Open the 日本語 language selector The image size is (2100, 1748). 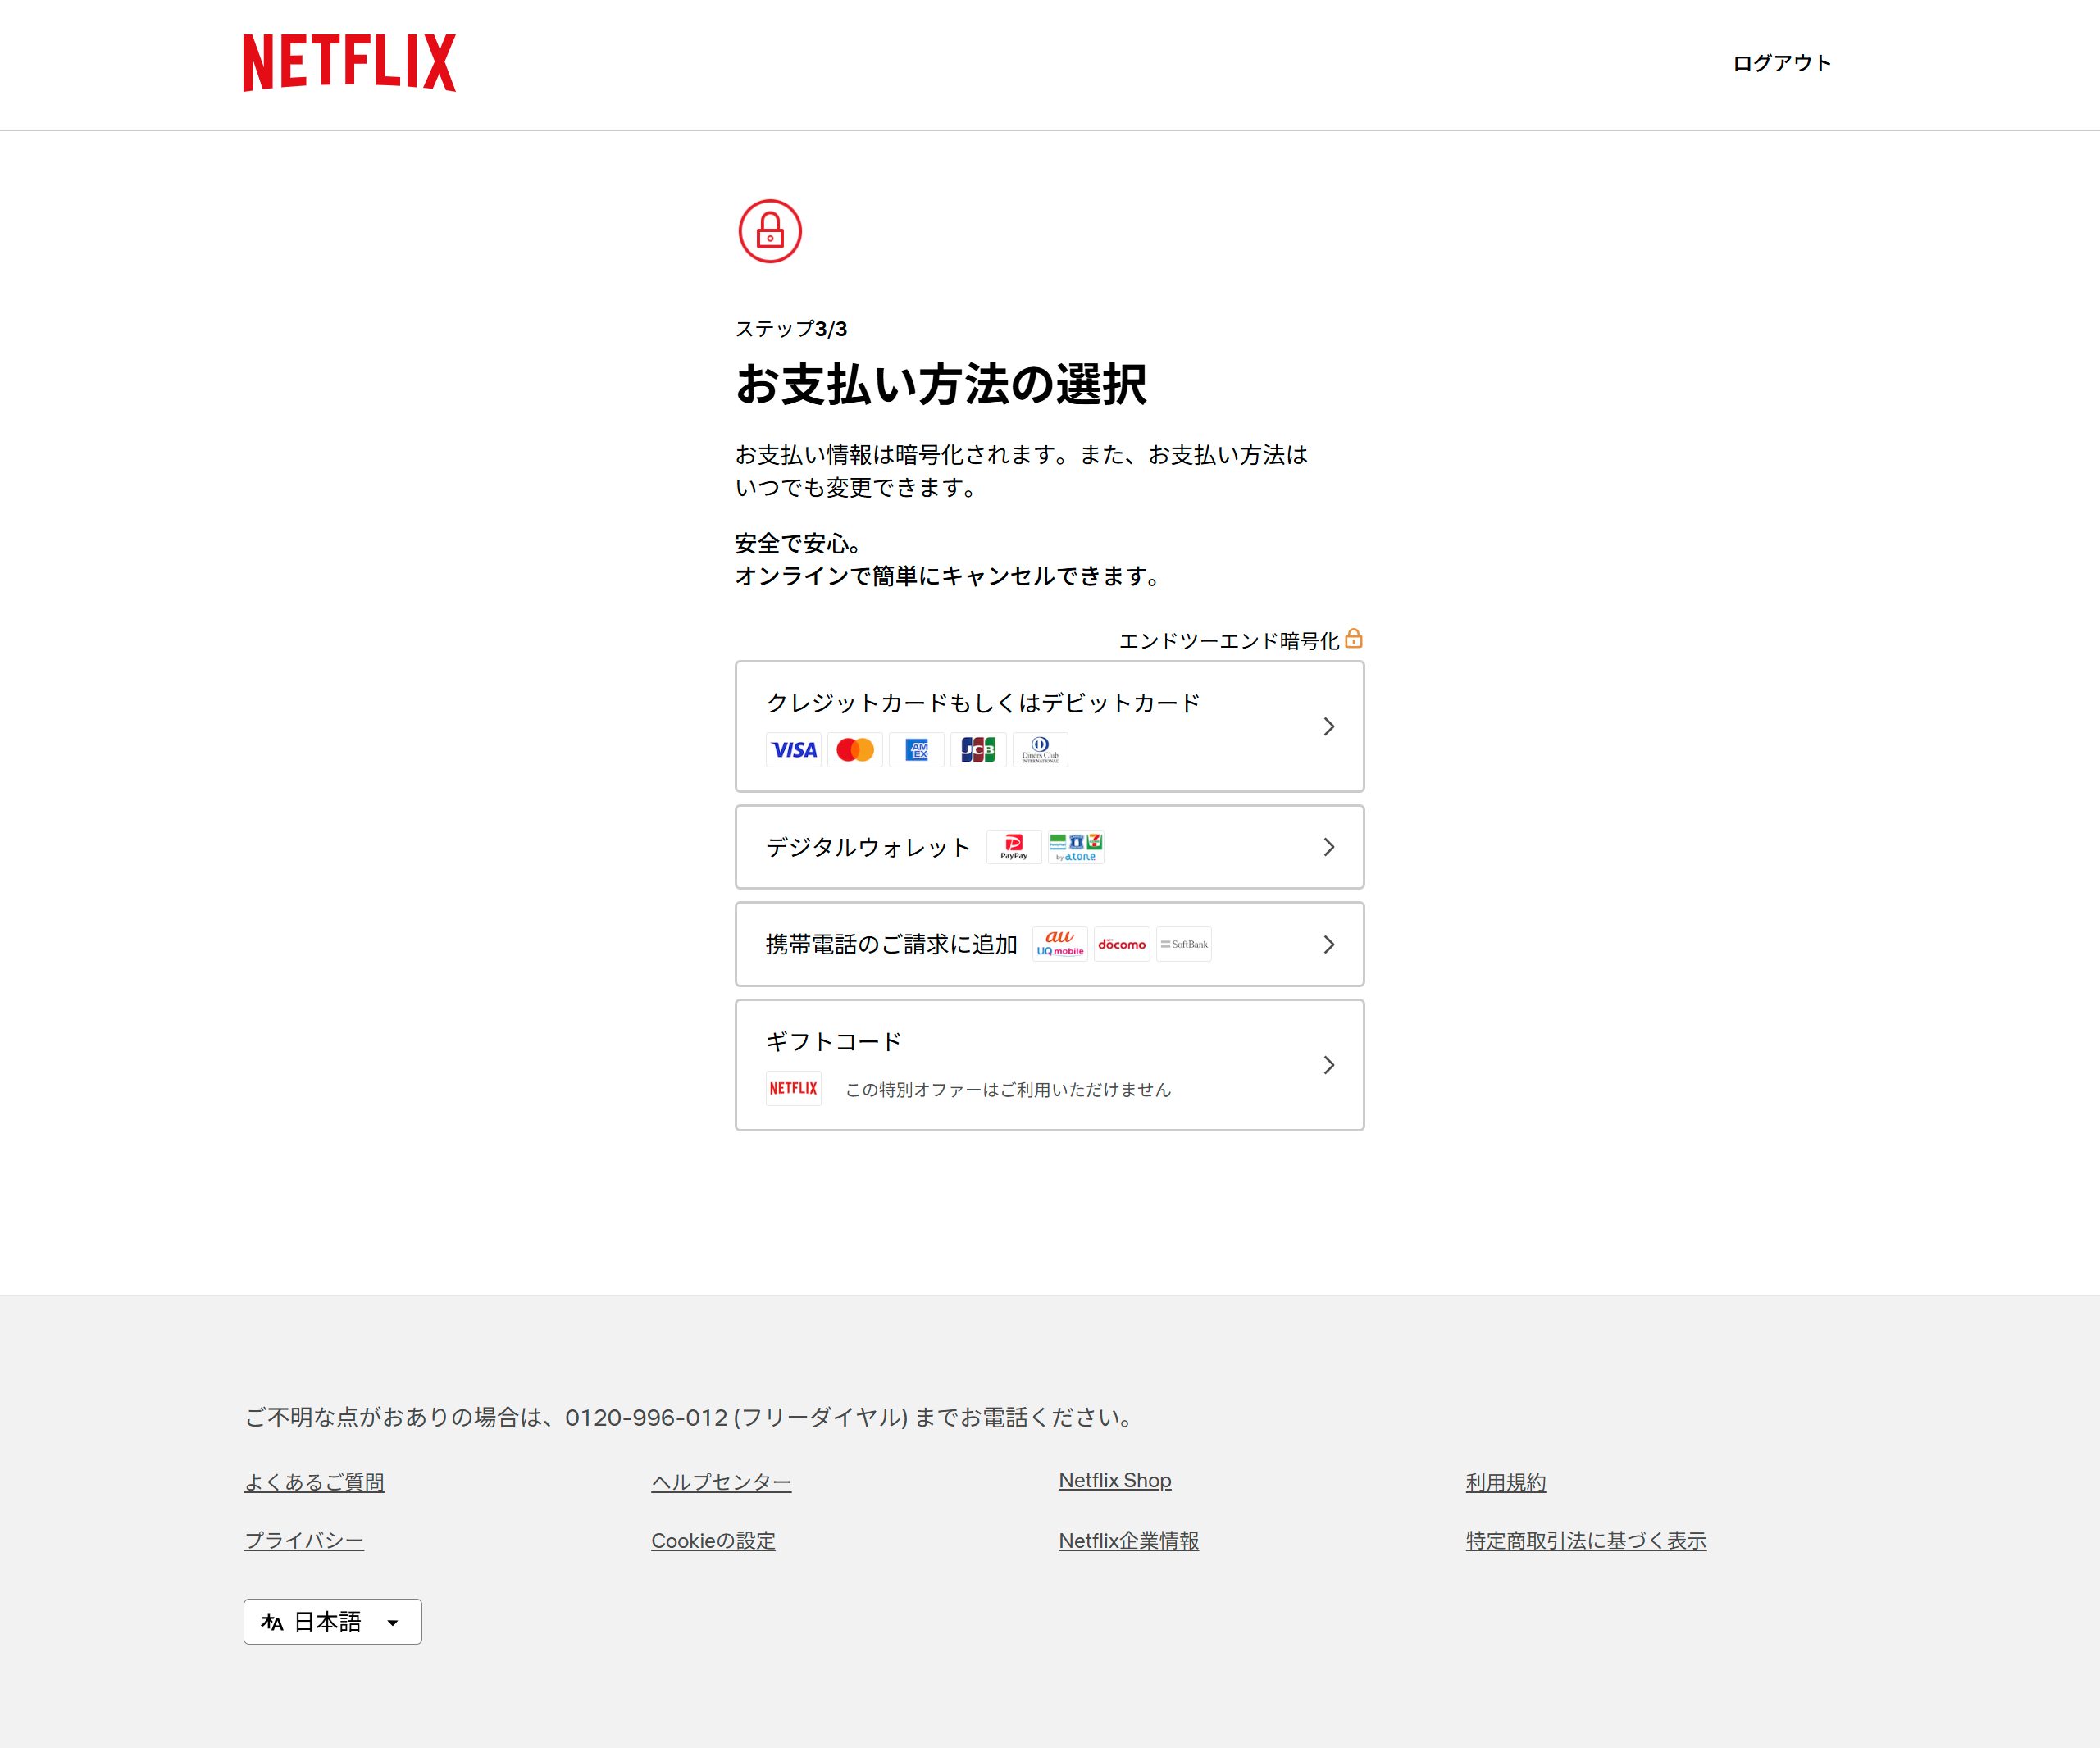(331, 1621)
